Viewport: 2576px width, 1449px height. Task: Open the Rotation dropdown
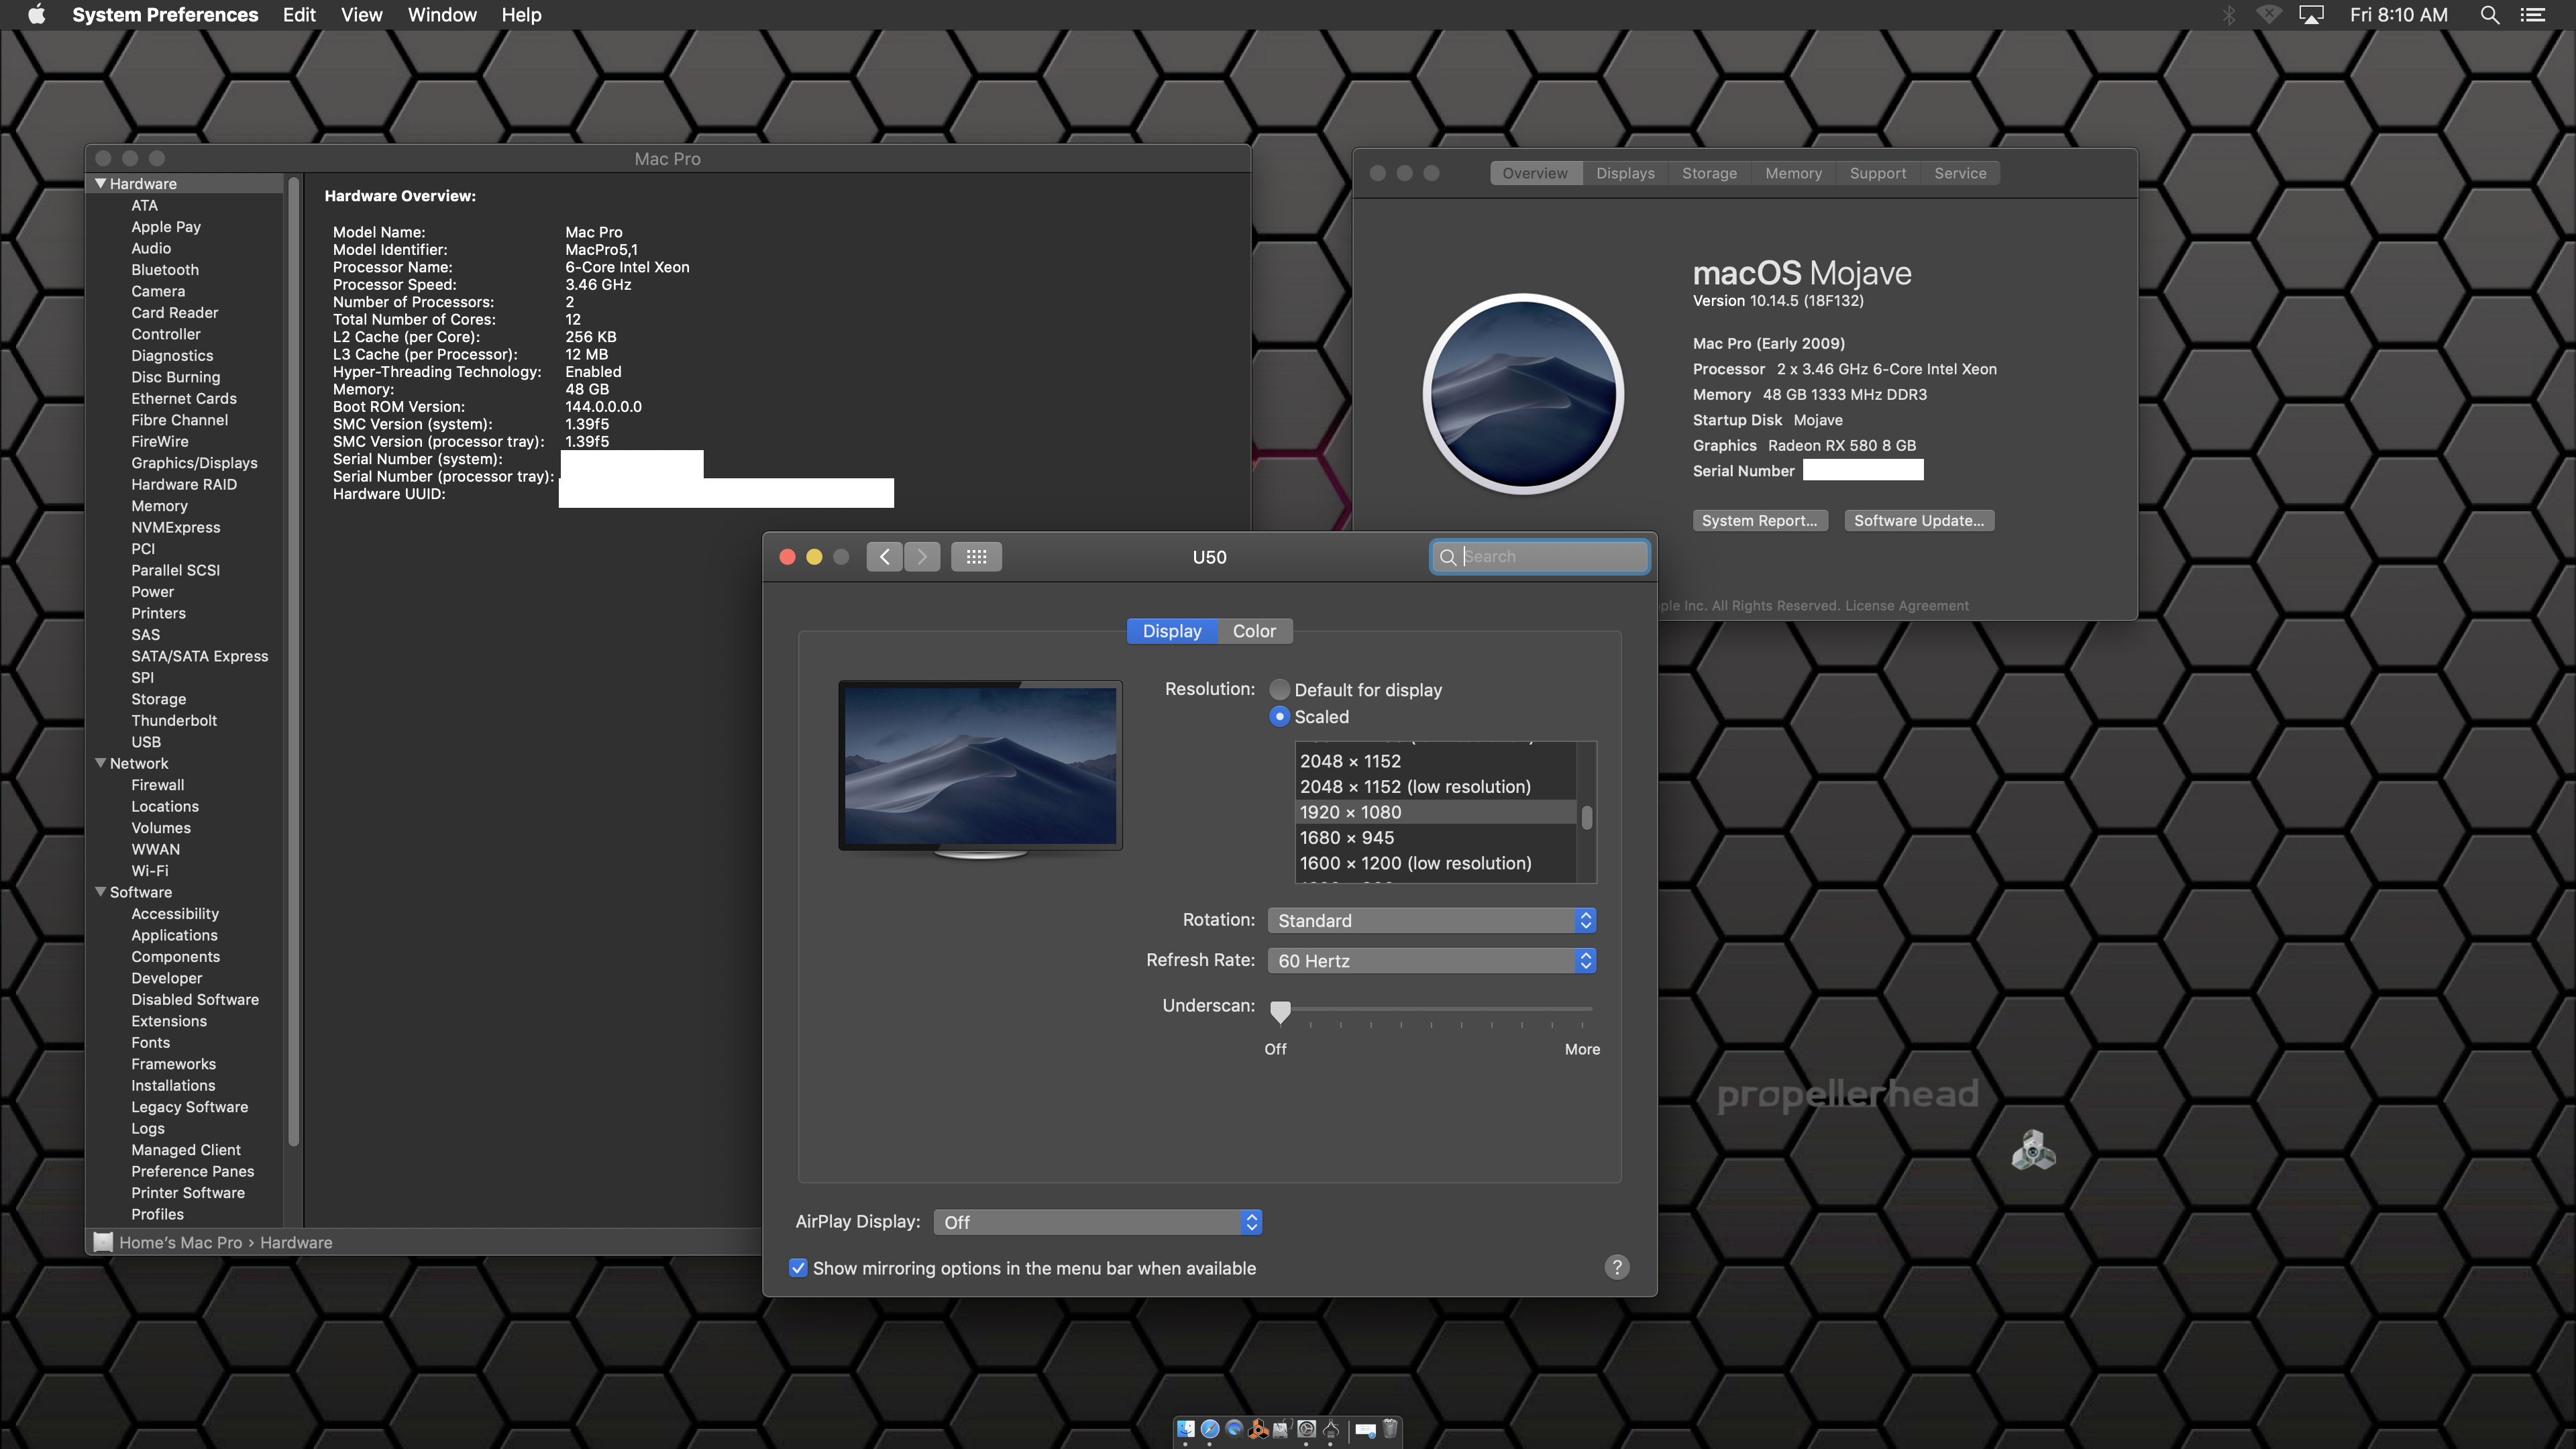[1430, 920]
